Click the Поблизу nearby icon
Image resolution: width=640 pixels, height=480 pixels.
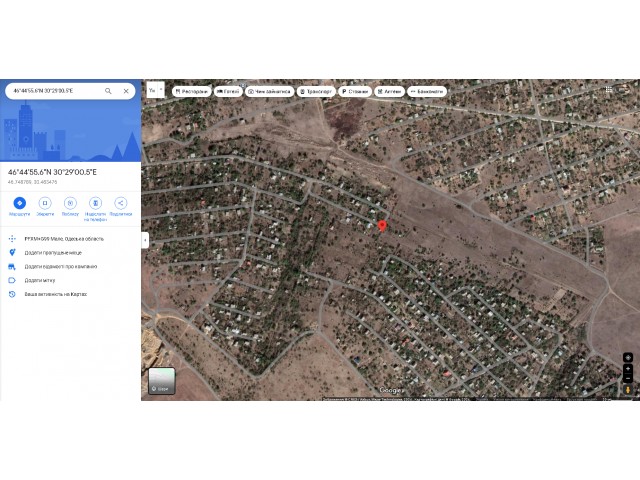[x=70, y=203]
